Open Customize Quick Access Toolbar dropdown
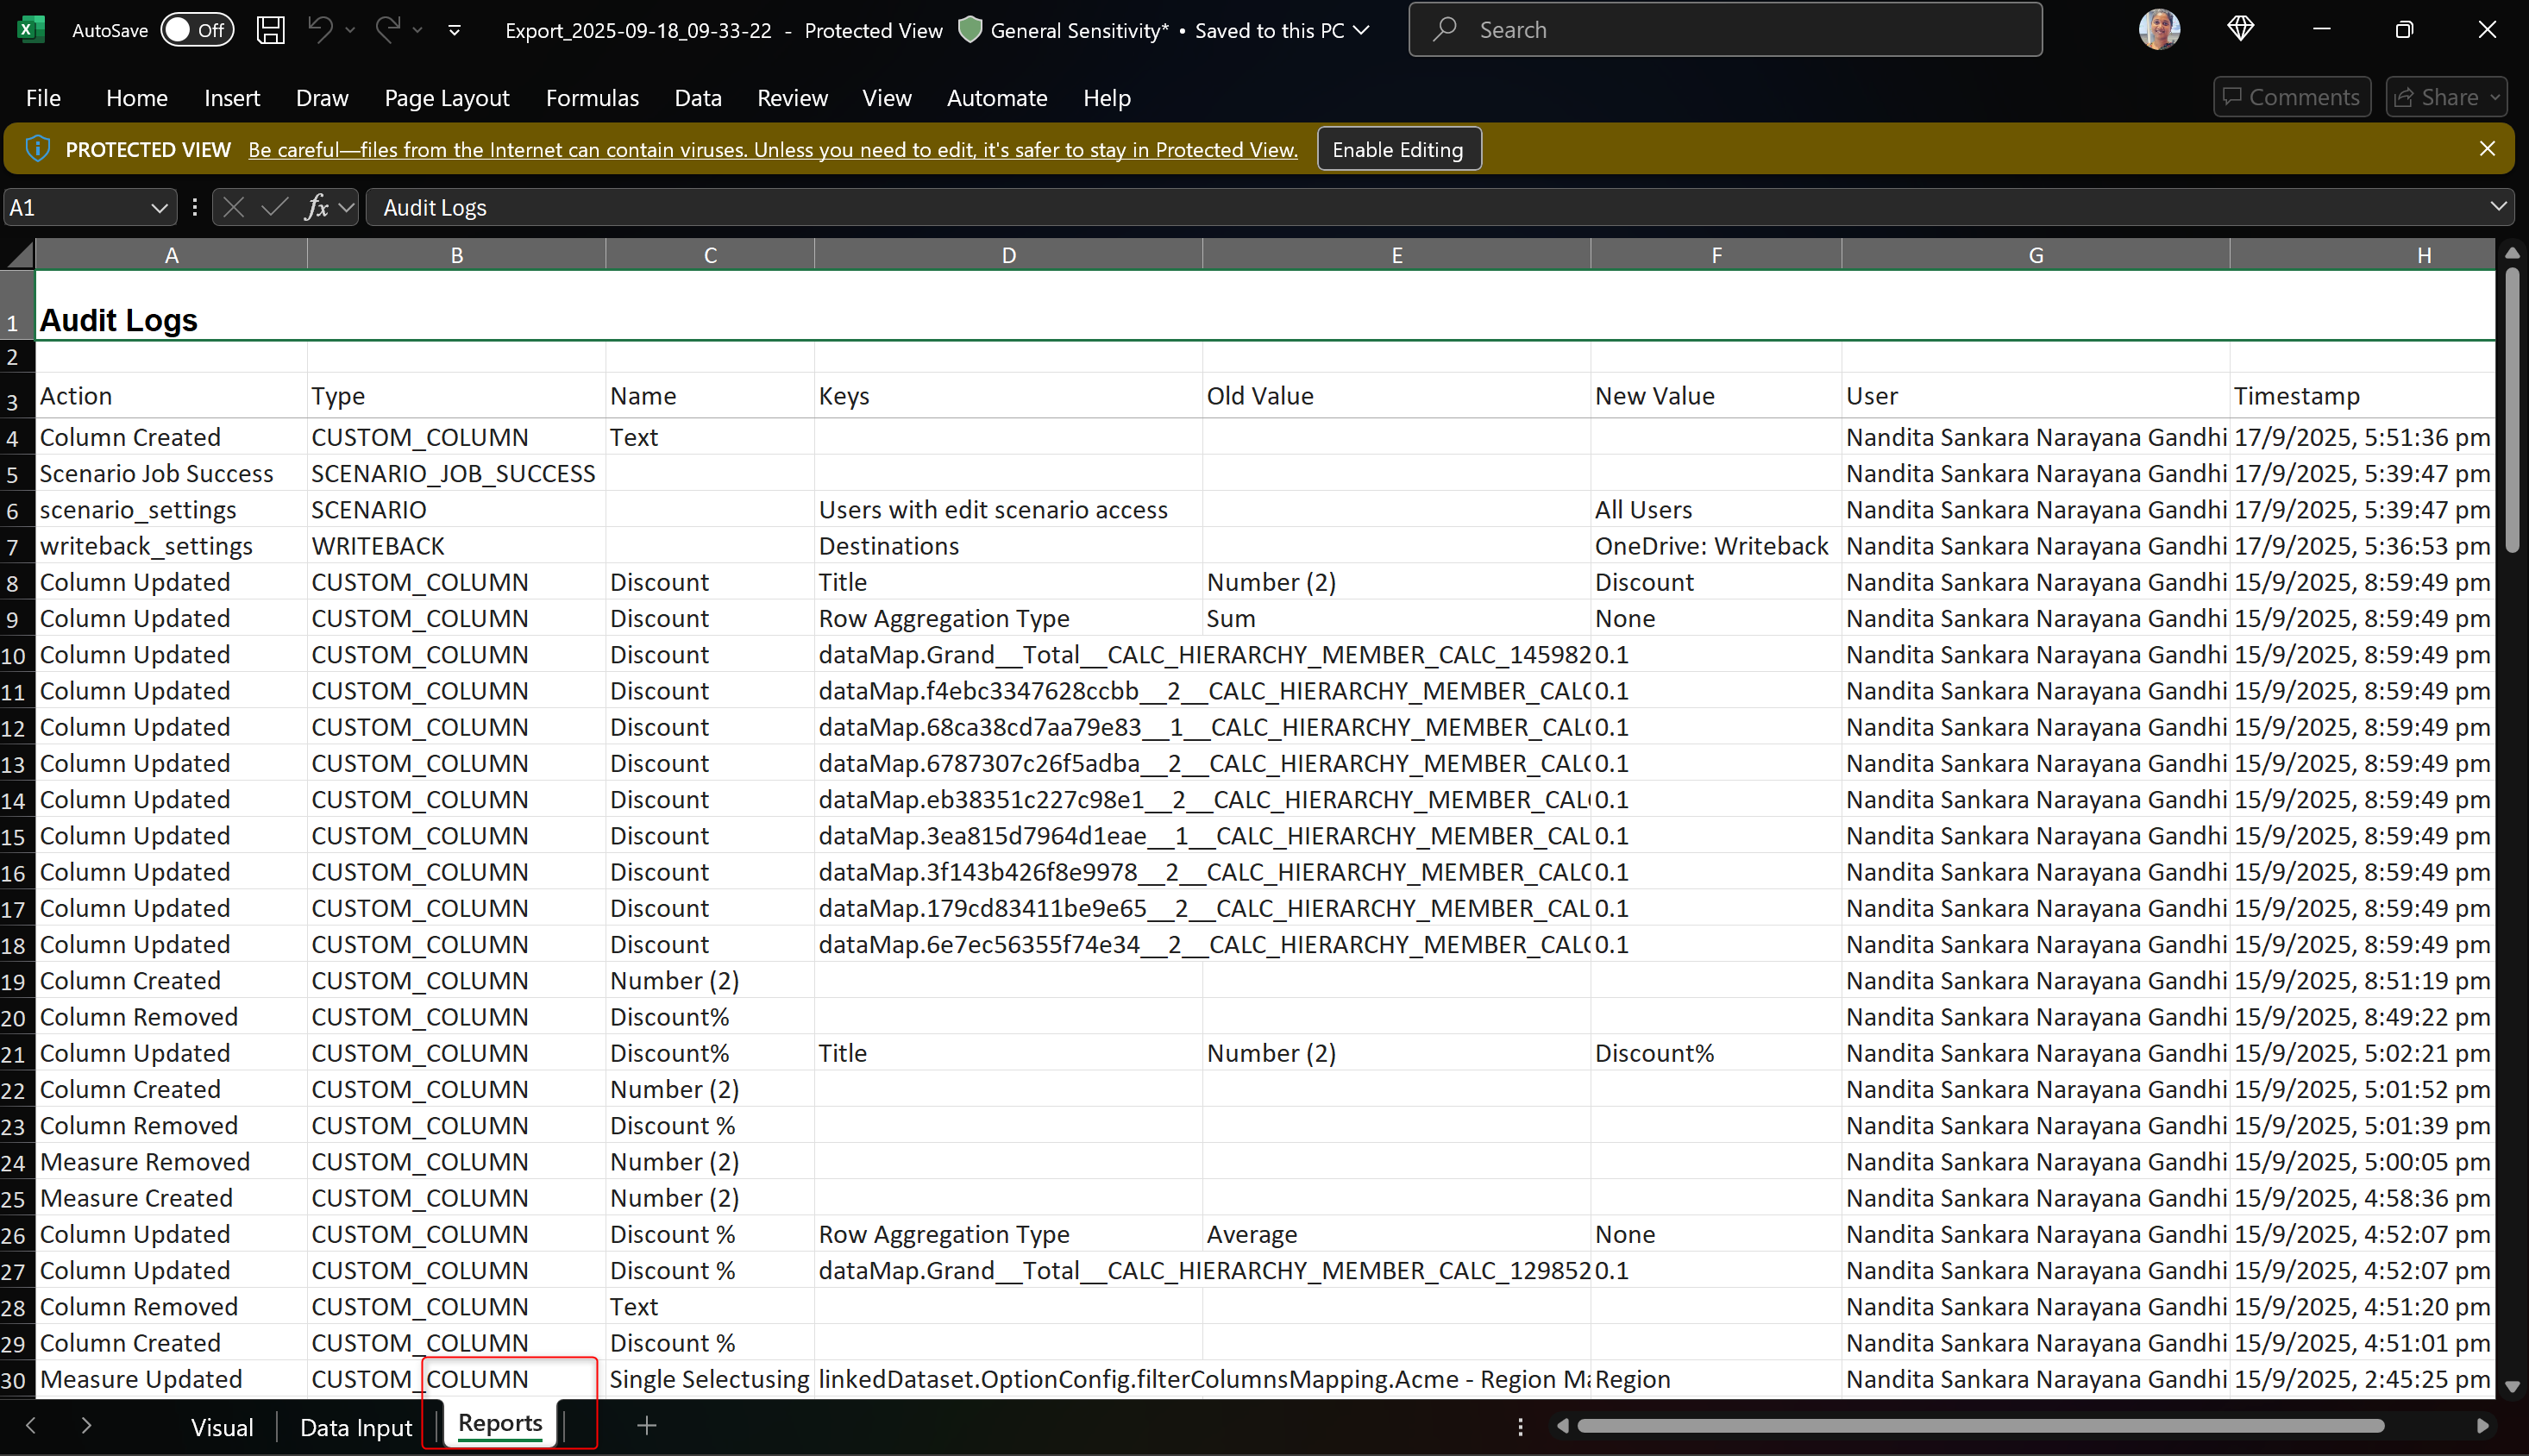 pyautogui.click(x=455, y=30)
